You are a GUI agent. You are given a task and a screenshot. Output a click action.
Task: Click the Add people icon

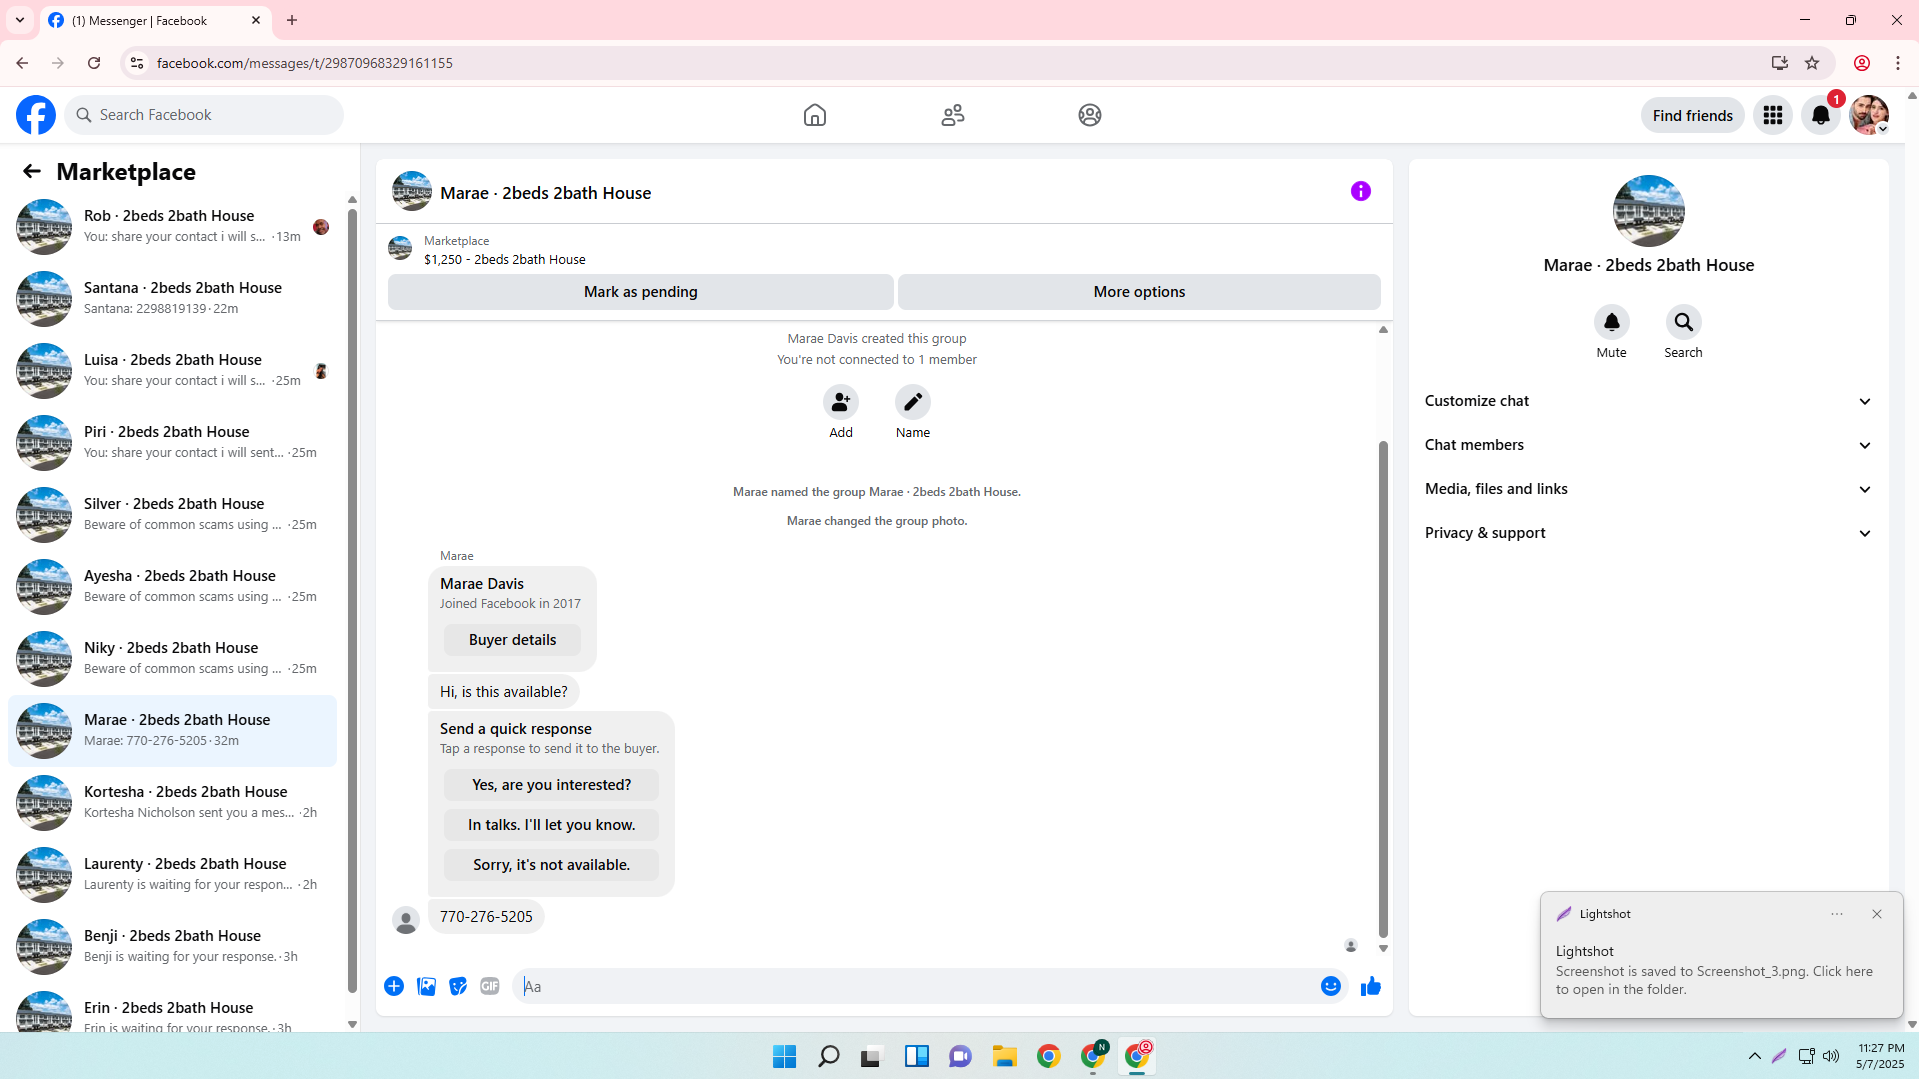point(841,402)
